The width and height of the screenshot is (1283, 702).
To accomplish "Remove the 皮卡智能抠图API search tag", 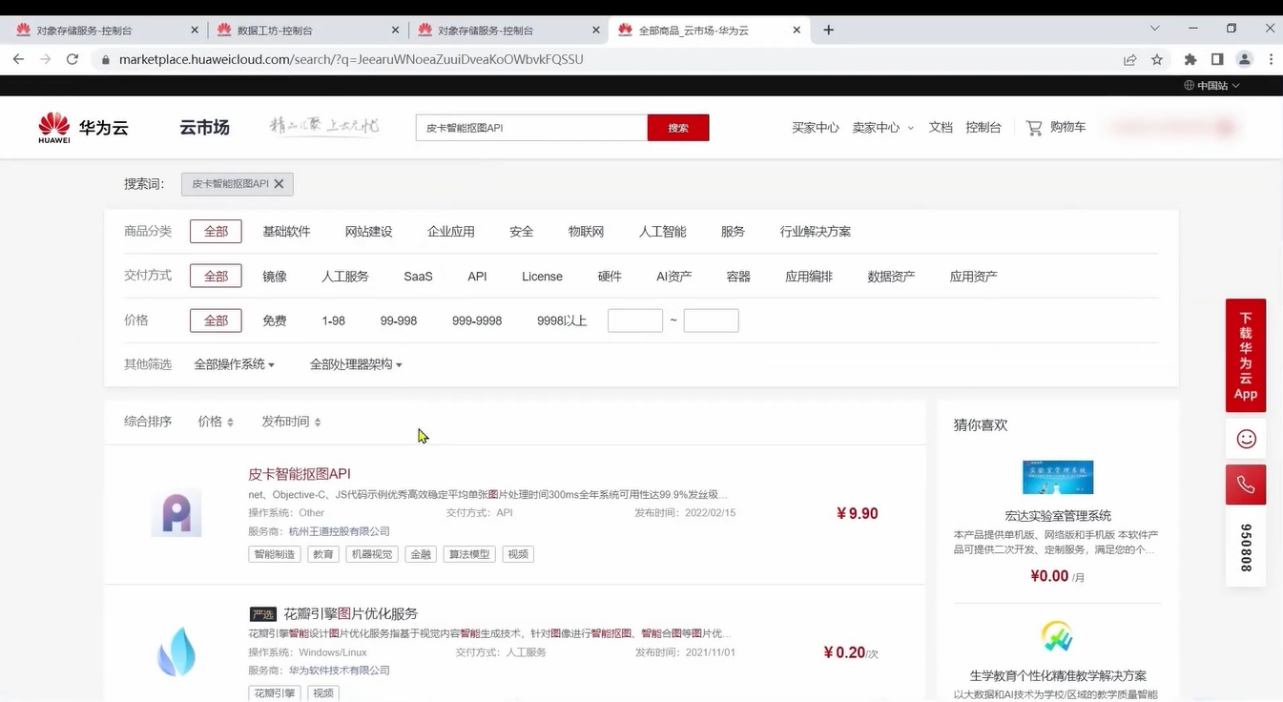I will pos(279,184).
